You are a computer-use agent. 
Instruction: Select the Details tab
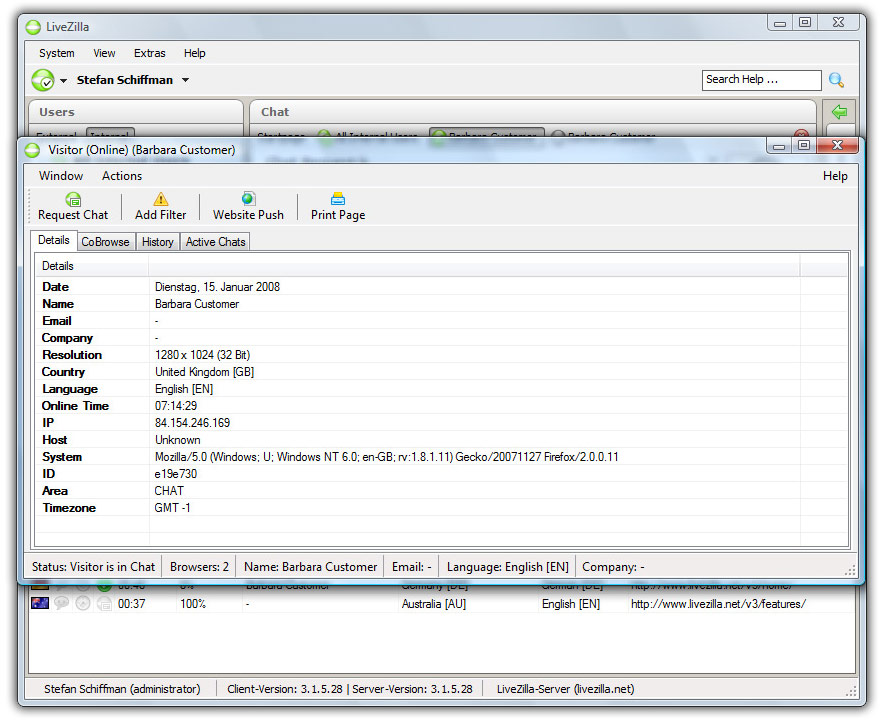pyautogui.click(x=53, y=240)
